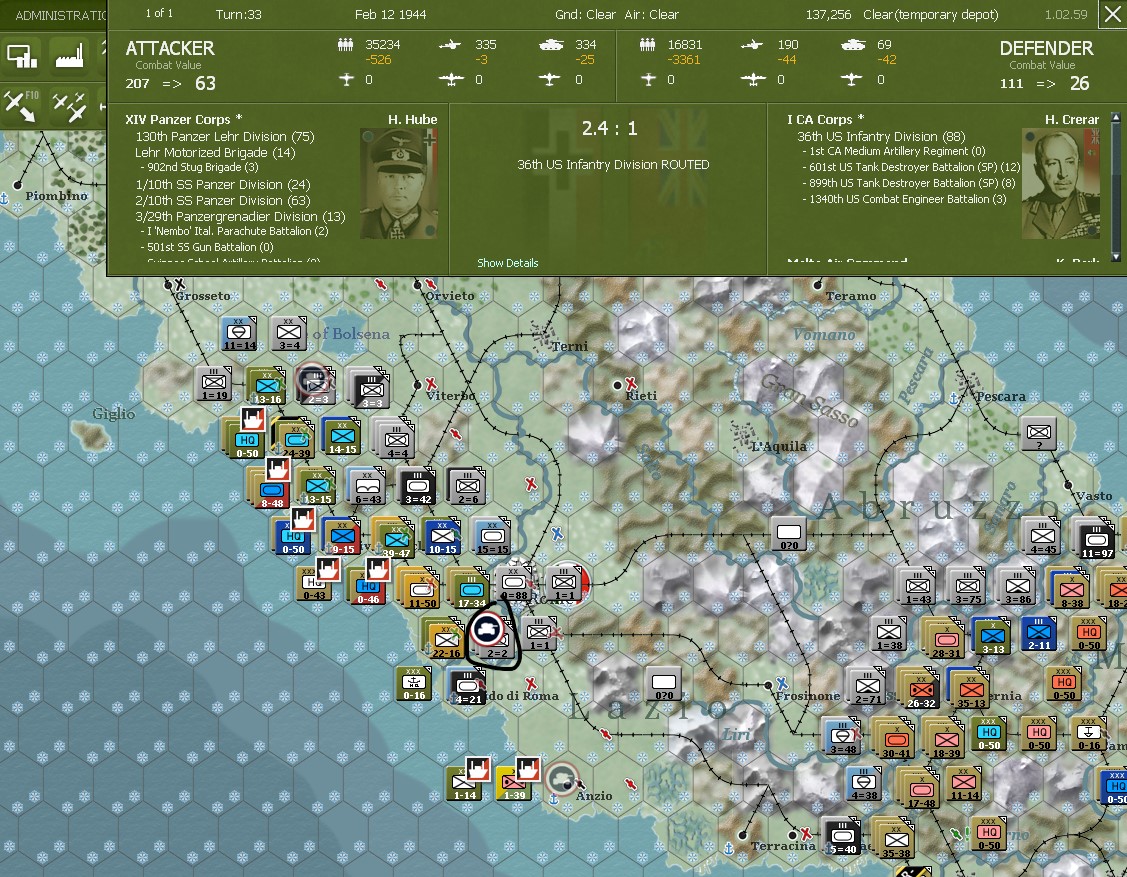The image size is (1127, 877).
Task: Select the 26-32 unit counter
Action: tap(921, 691)
